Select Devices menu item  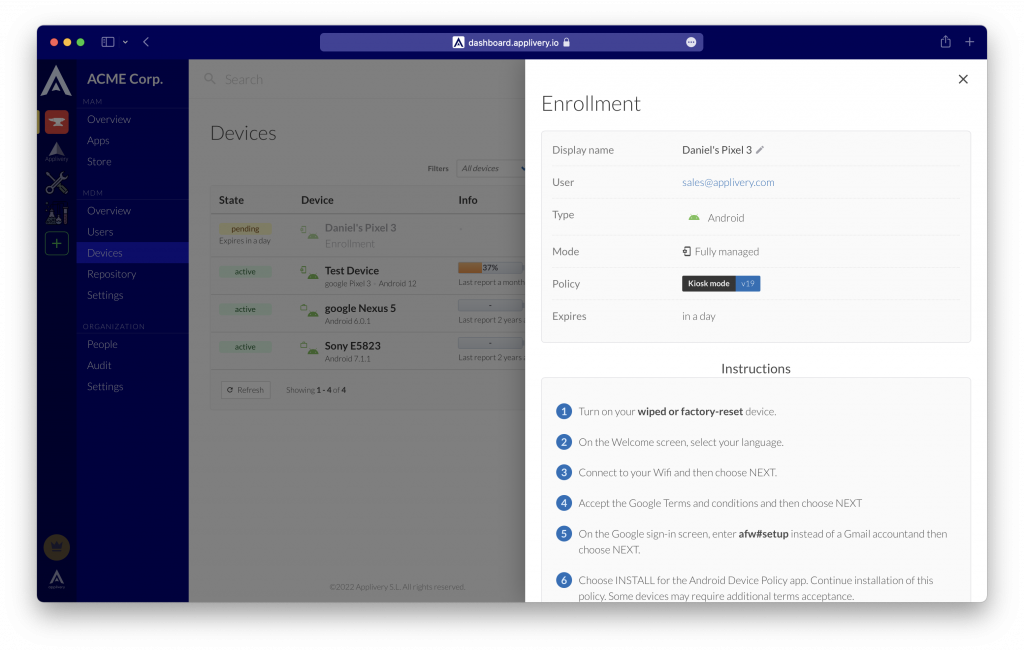tap(133, 253)
